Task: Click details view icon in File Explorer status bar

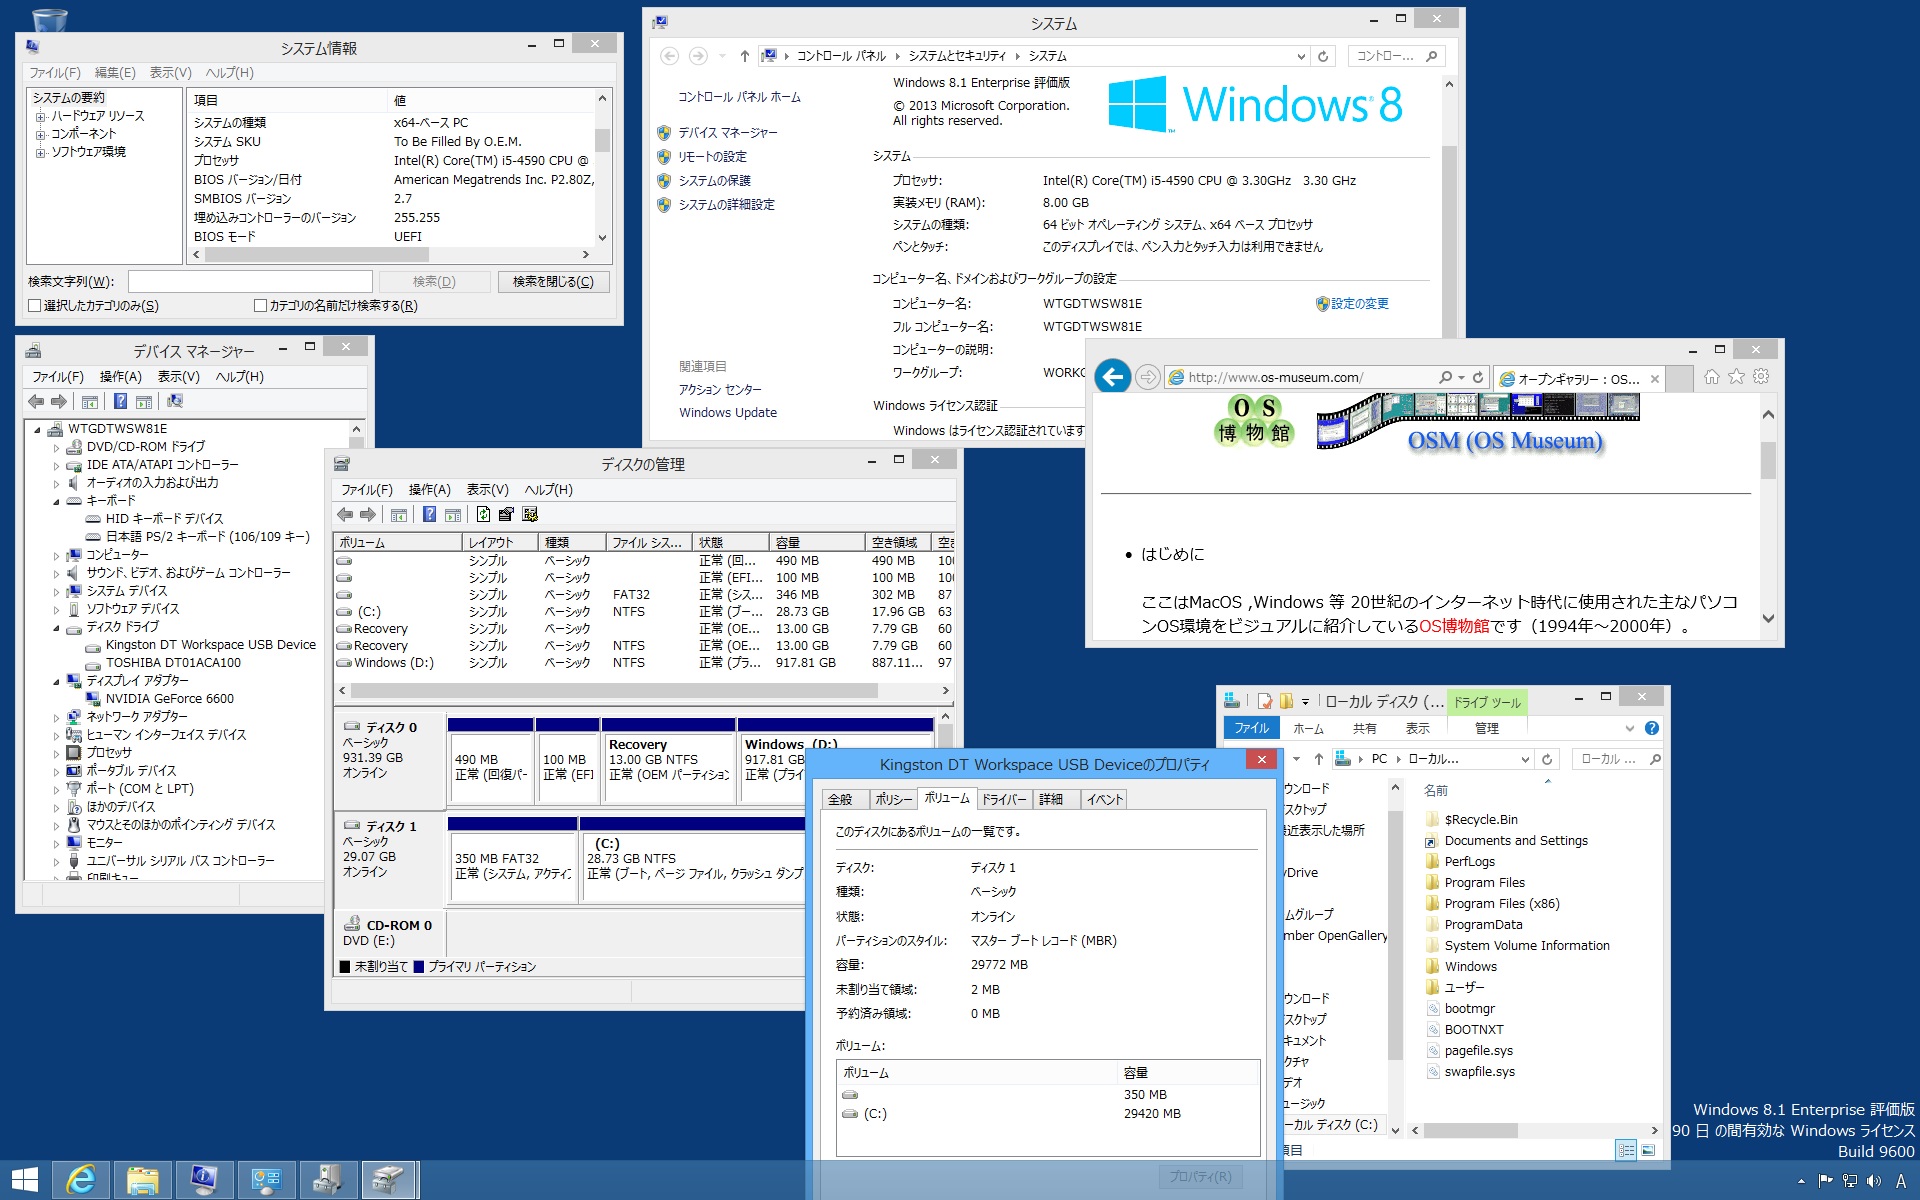Action: (1626, 1150)
